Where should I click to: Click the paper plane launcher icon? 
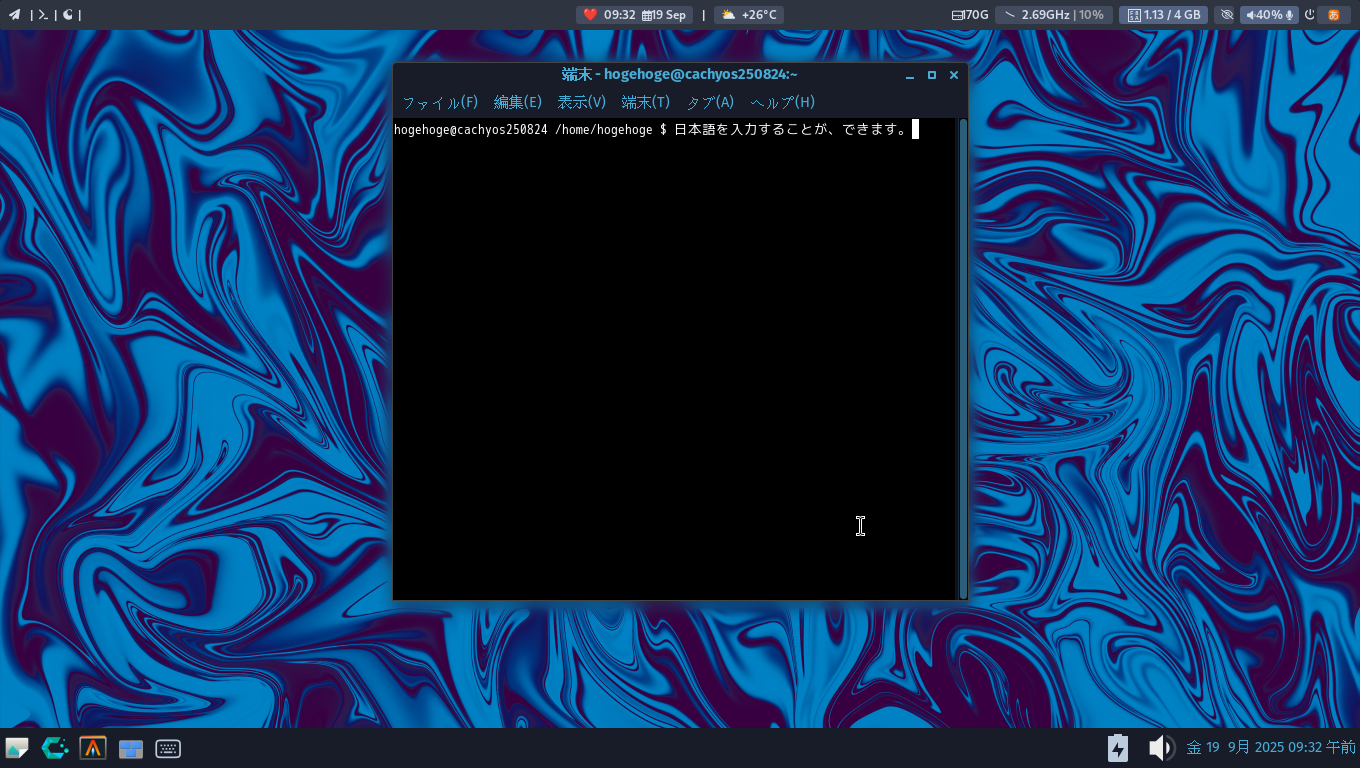coord(15,15)
